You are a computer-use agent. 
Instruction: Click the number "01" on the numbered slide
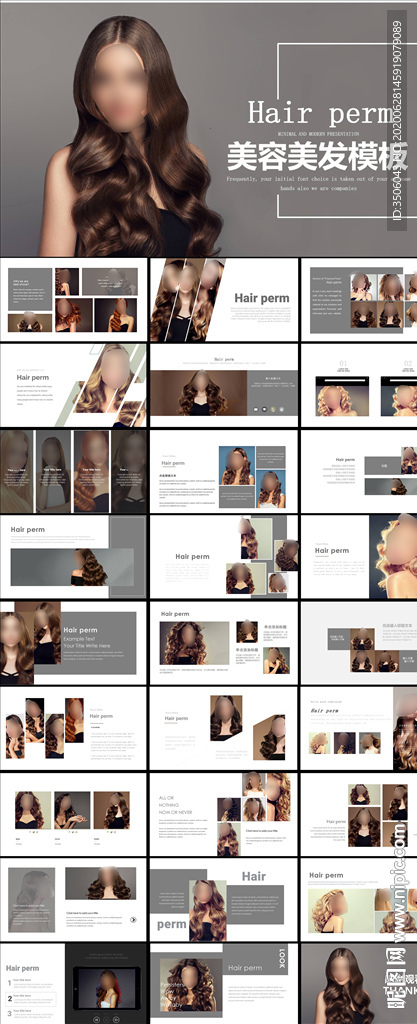click(x=343, y=364)
